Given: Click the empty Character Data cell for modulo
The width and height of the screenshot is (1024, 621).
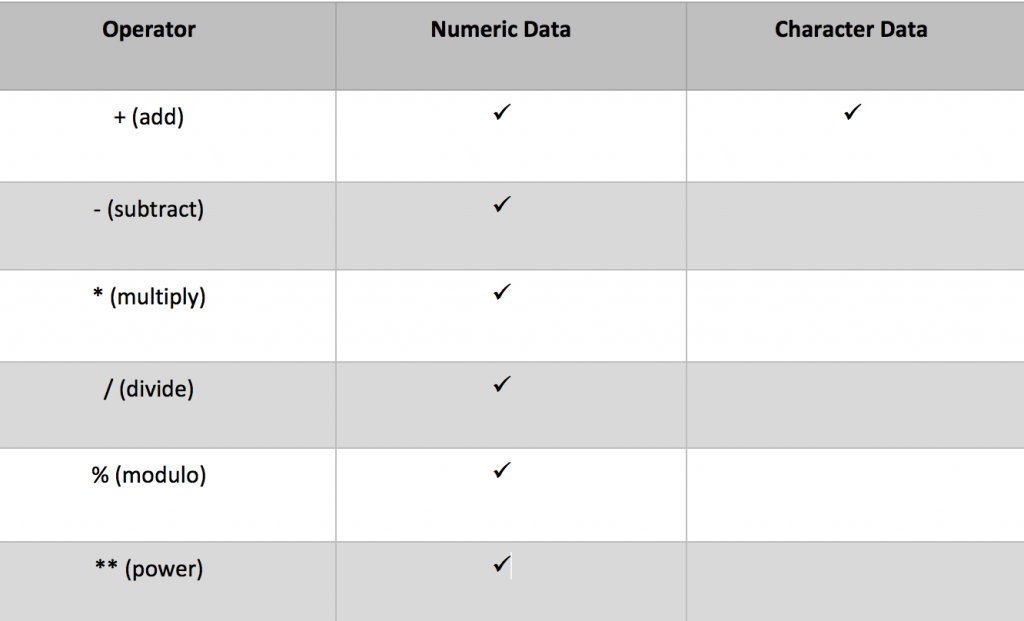Looking at the screenshot, I should click(x=855, y=495).
